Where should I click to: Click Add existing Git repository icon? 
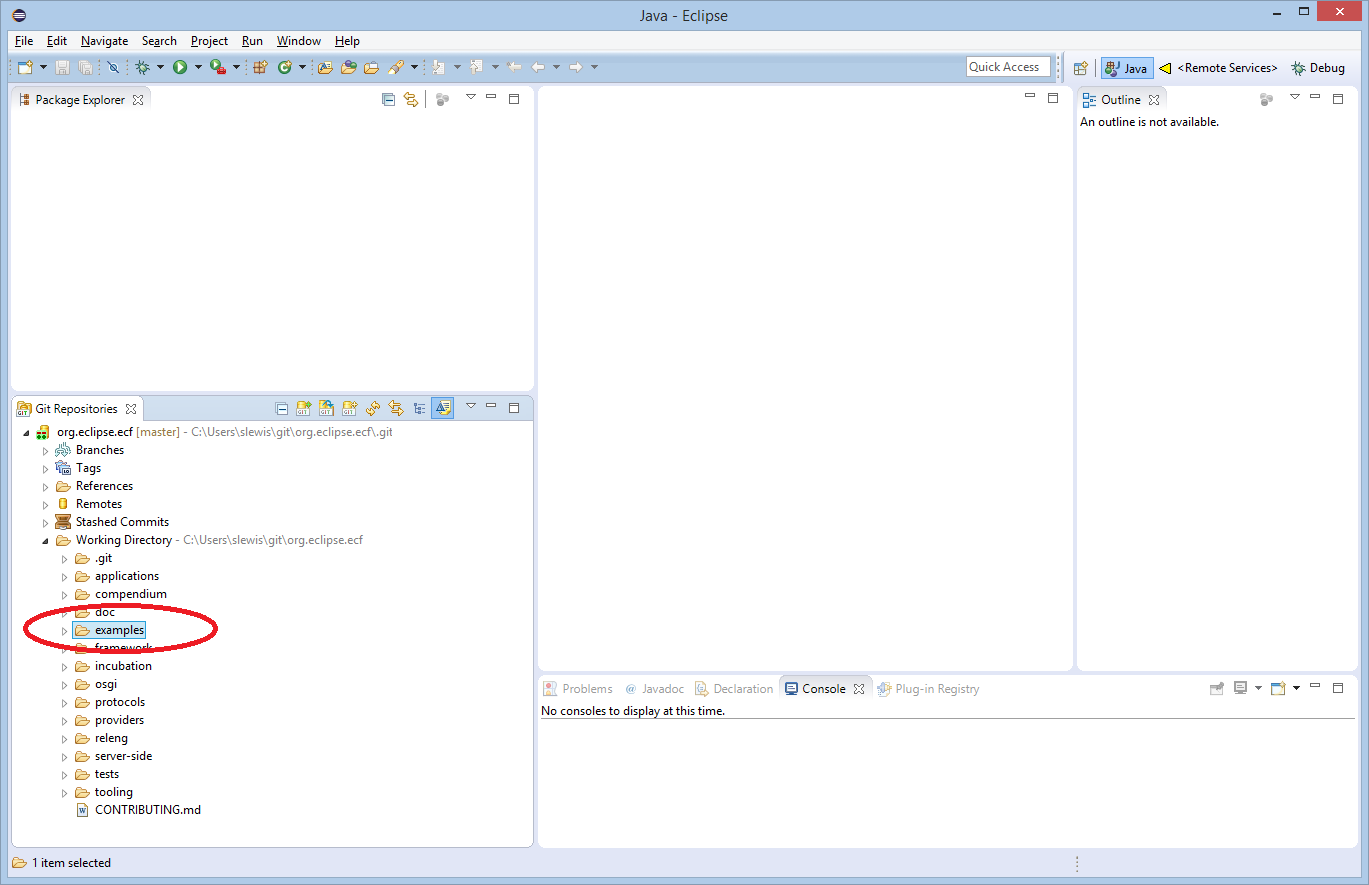click(x=304, y=408)
